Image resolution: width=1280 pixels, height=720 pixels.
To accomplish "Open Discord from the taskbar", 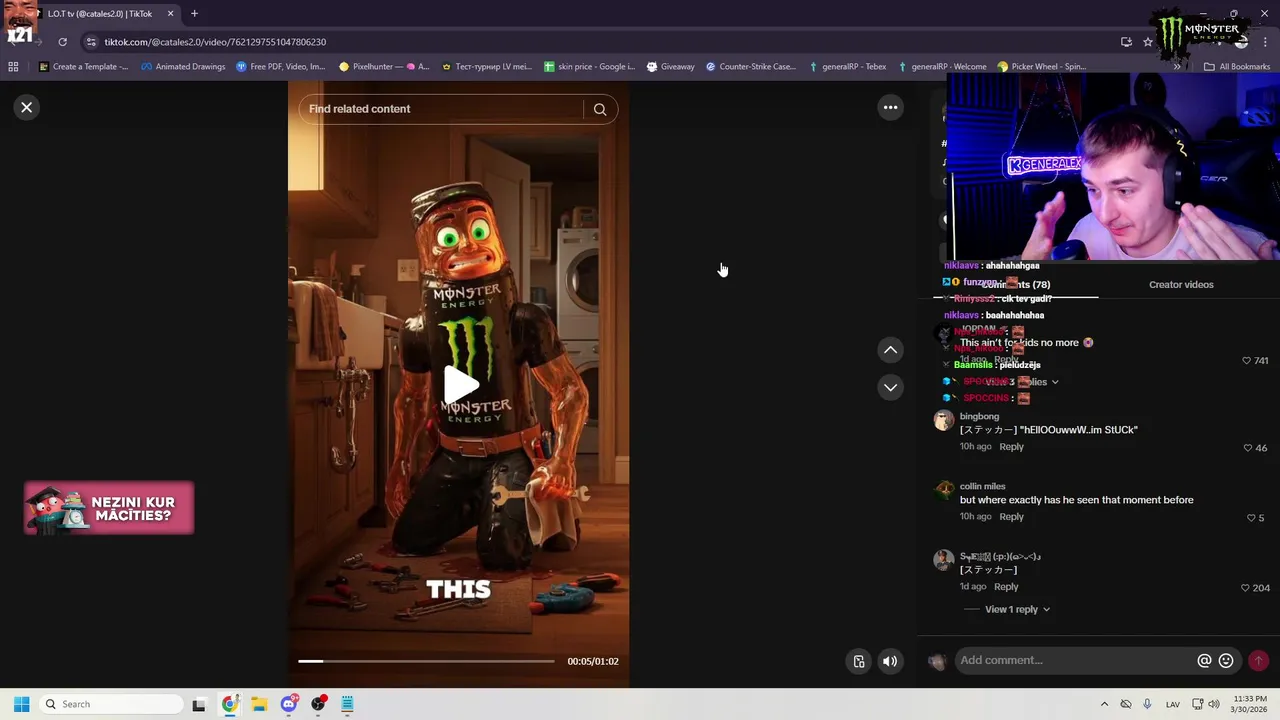I will point(289,704).
